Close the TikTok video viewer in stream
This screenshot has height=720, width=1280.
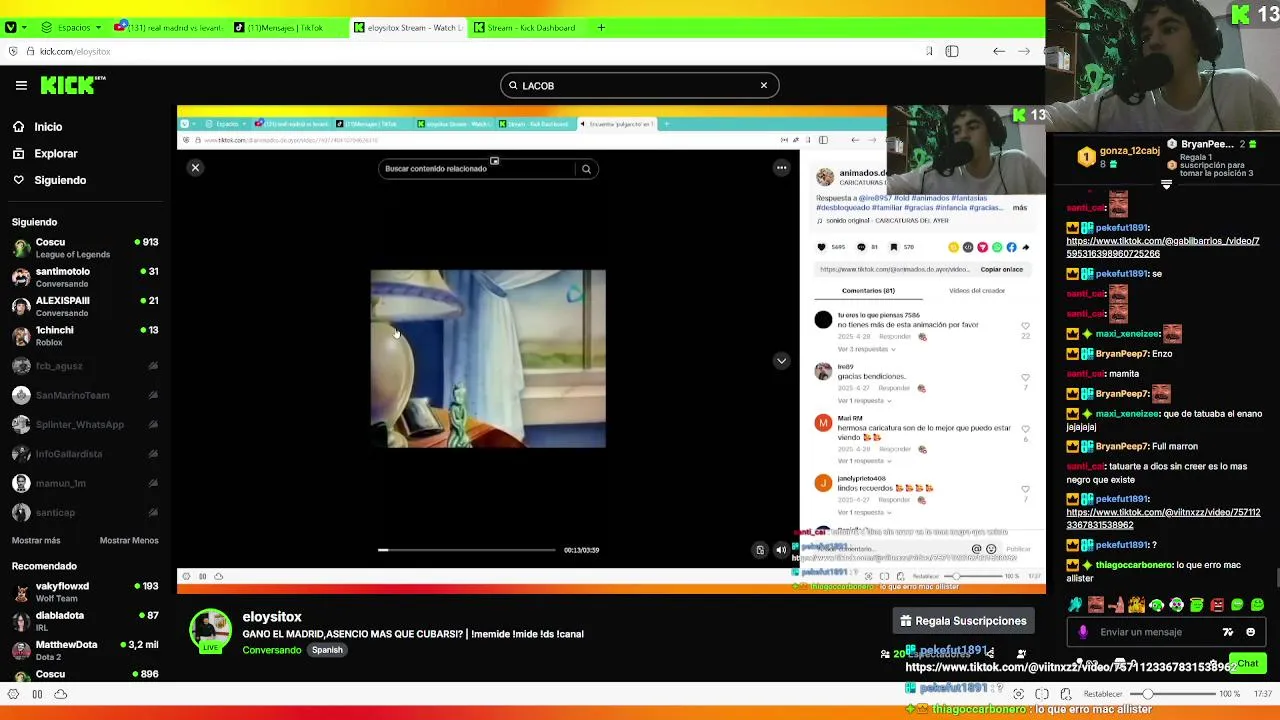(196, 168)
